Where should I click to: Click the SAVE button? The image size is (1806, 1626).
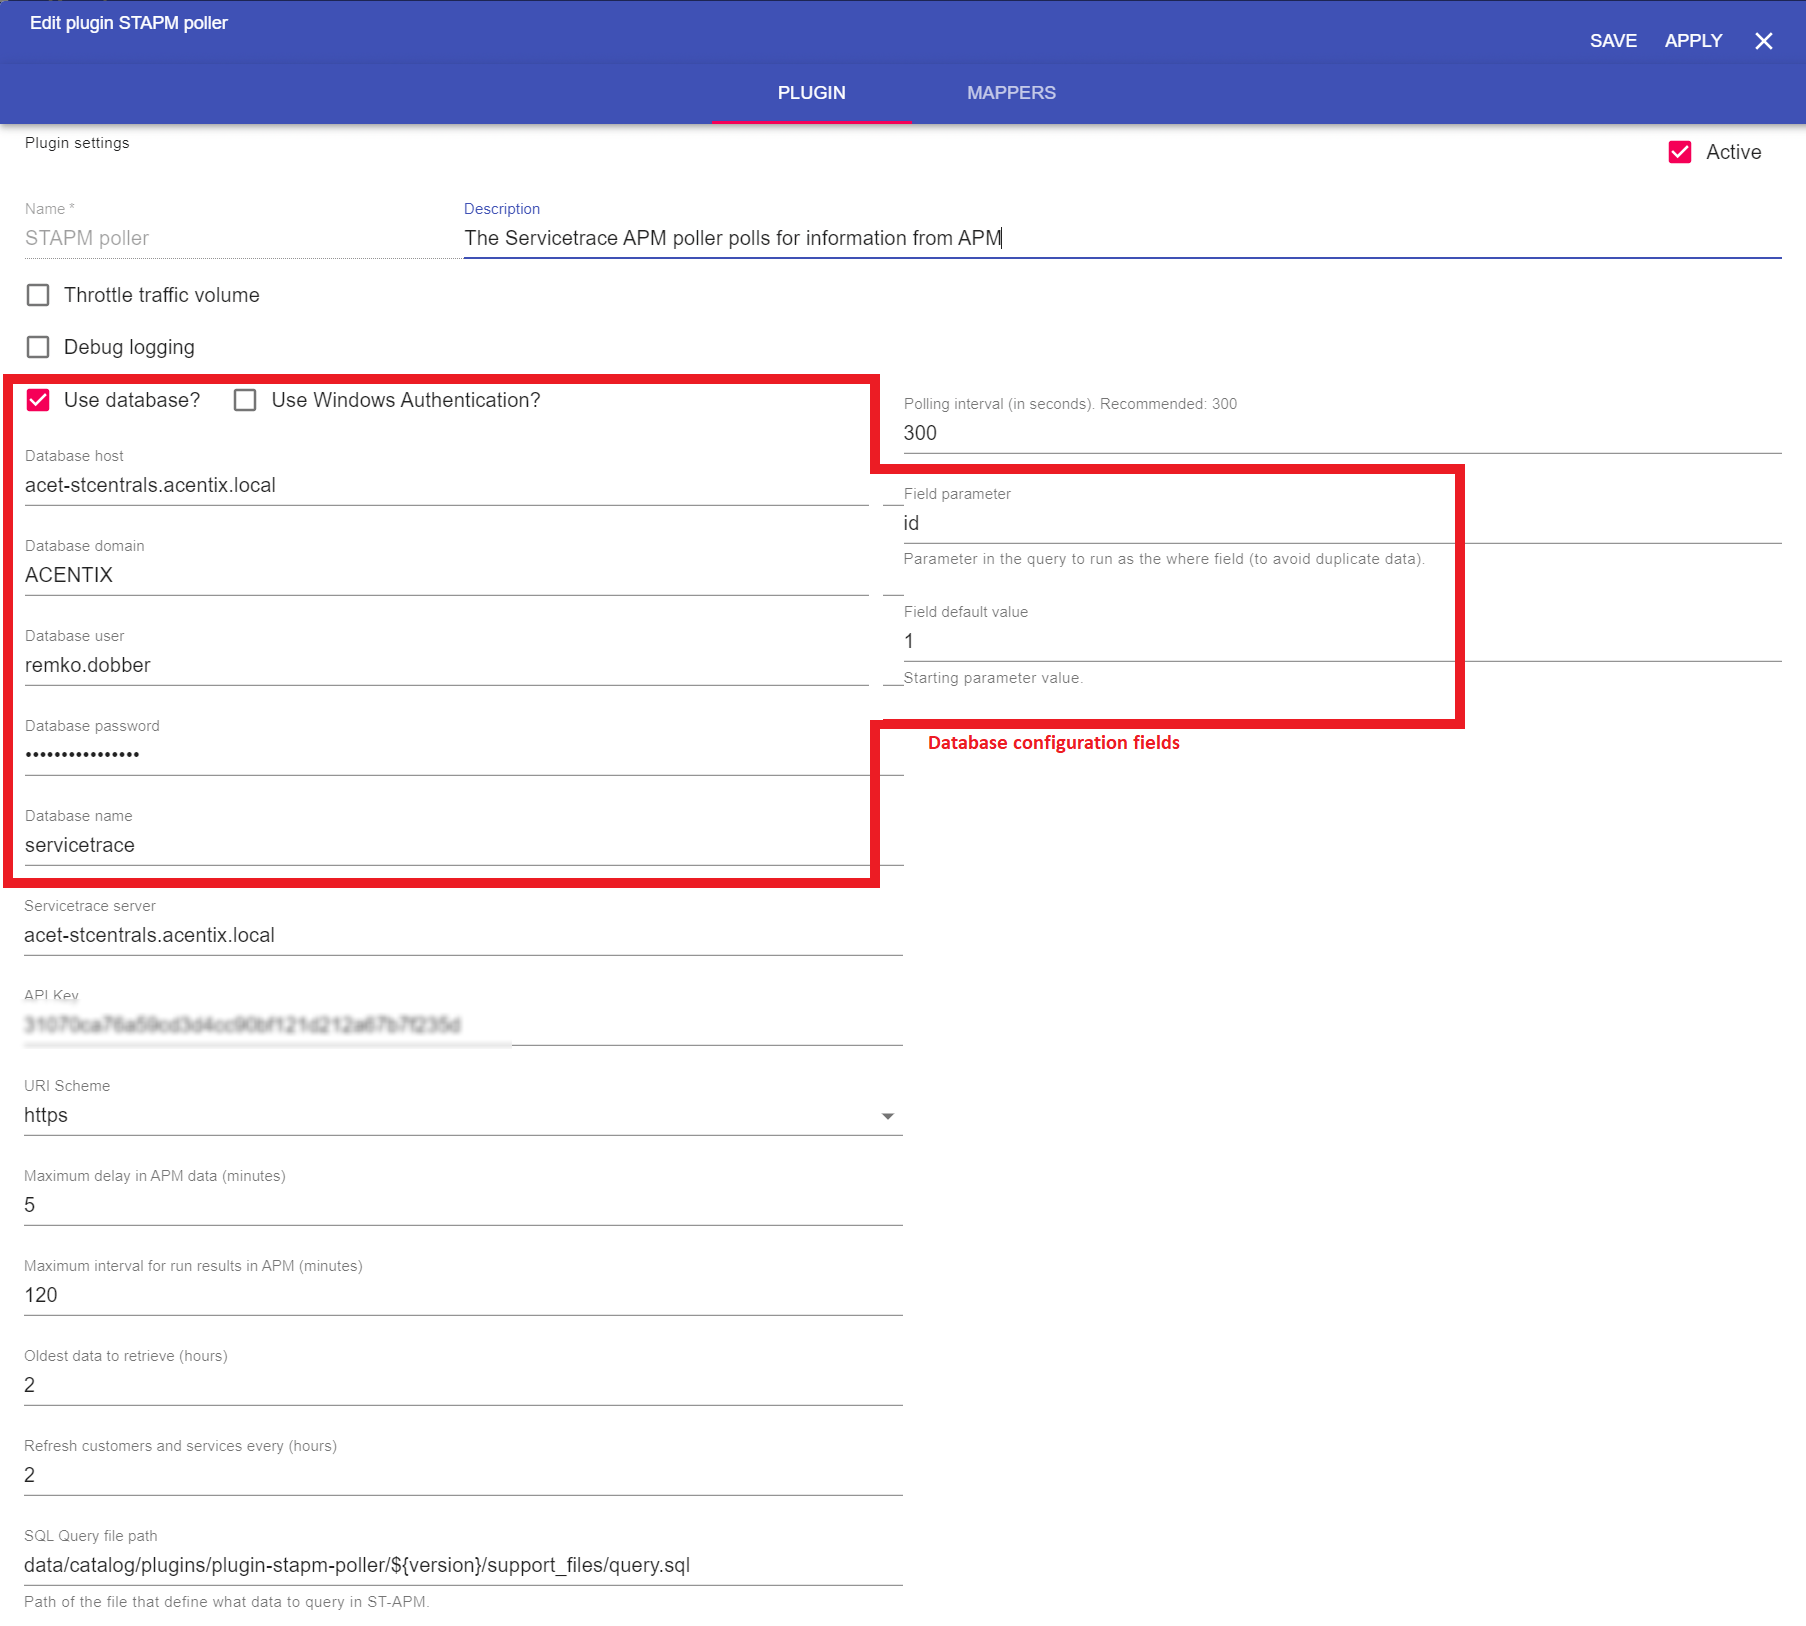pos(1613,41)
